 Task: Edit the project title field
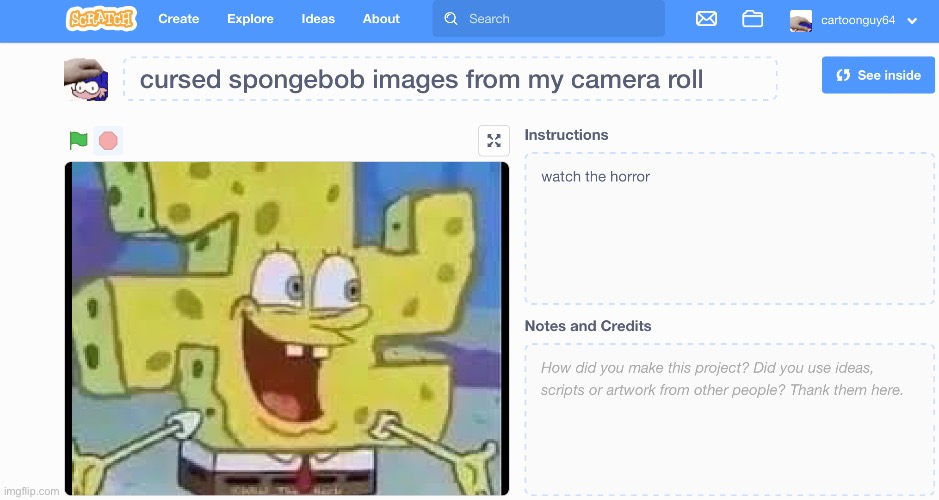[x=450, y=79]
